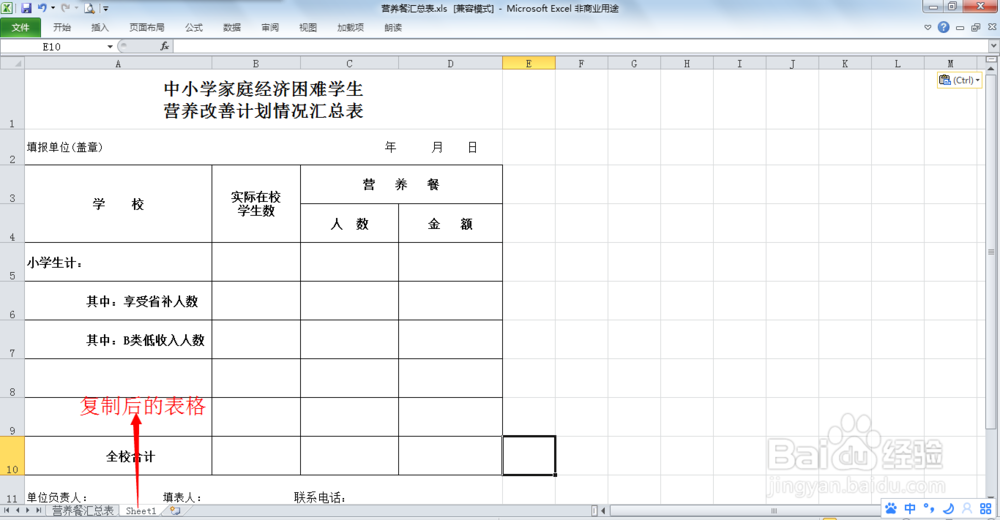
Task: Go to last sheet navigation arrow
Action: pyautogui.click(x=38, y=510)
